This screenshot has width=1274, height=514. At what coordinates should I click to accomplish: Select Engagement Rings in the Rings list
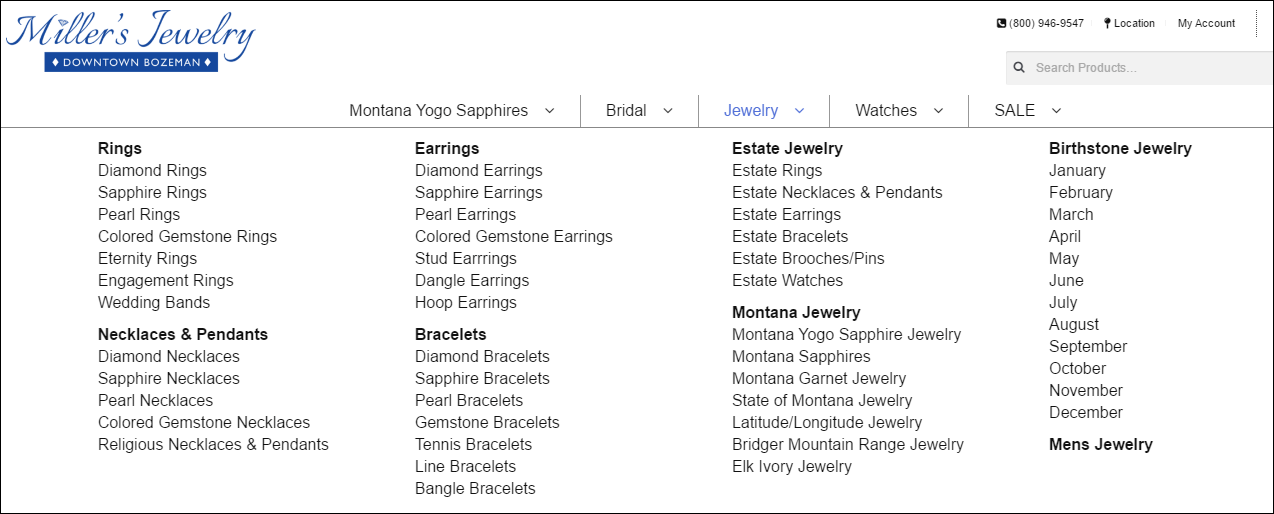(166, 281)
